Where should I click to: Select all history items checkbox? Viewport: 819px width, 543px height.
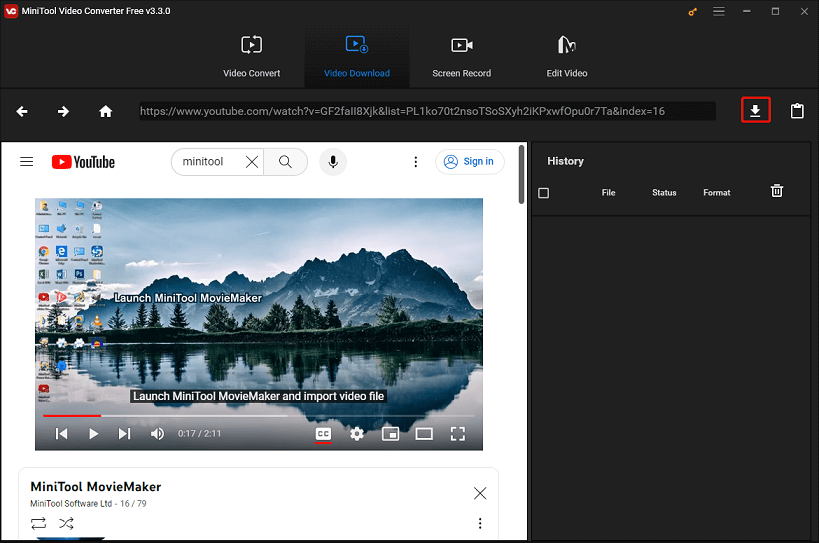[x=544, y=193]
